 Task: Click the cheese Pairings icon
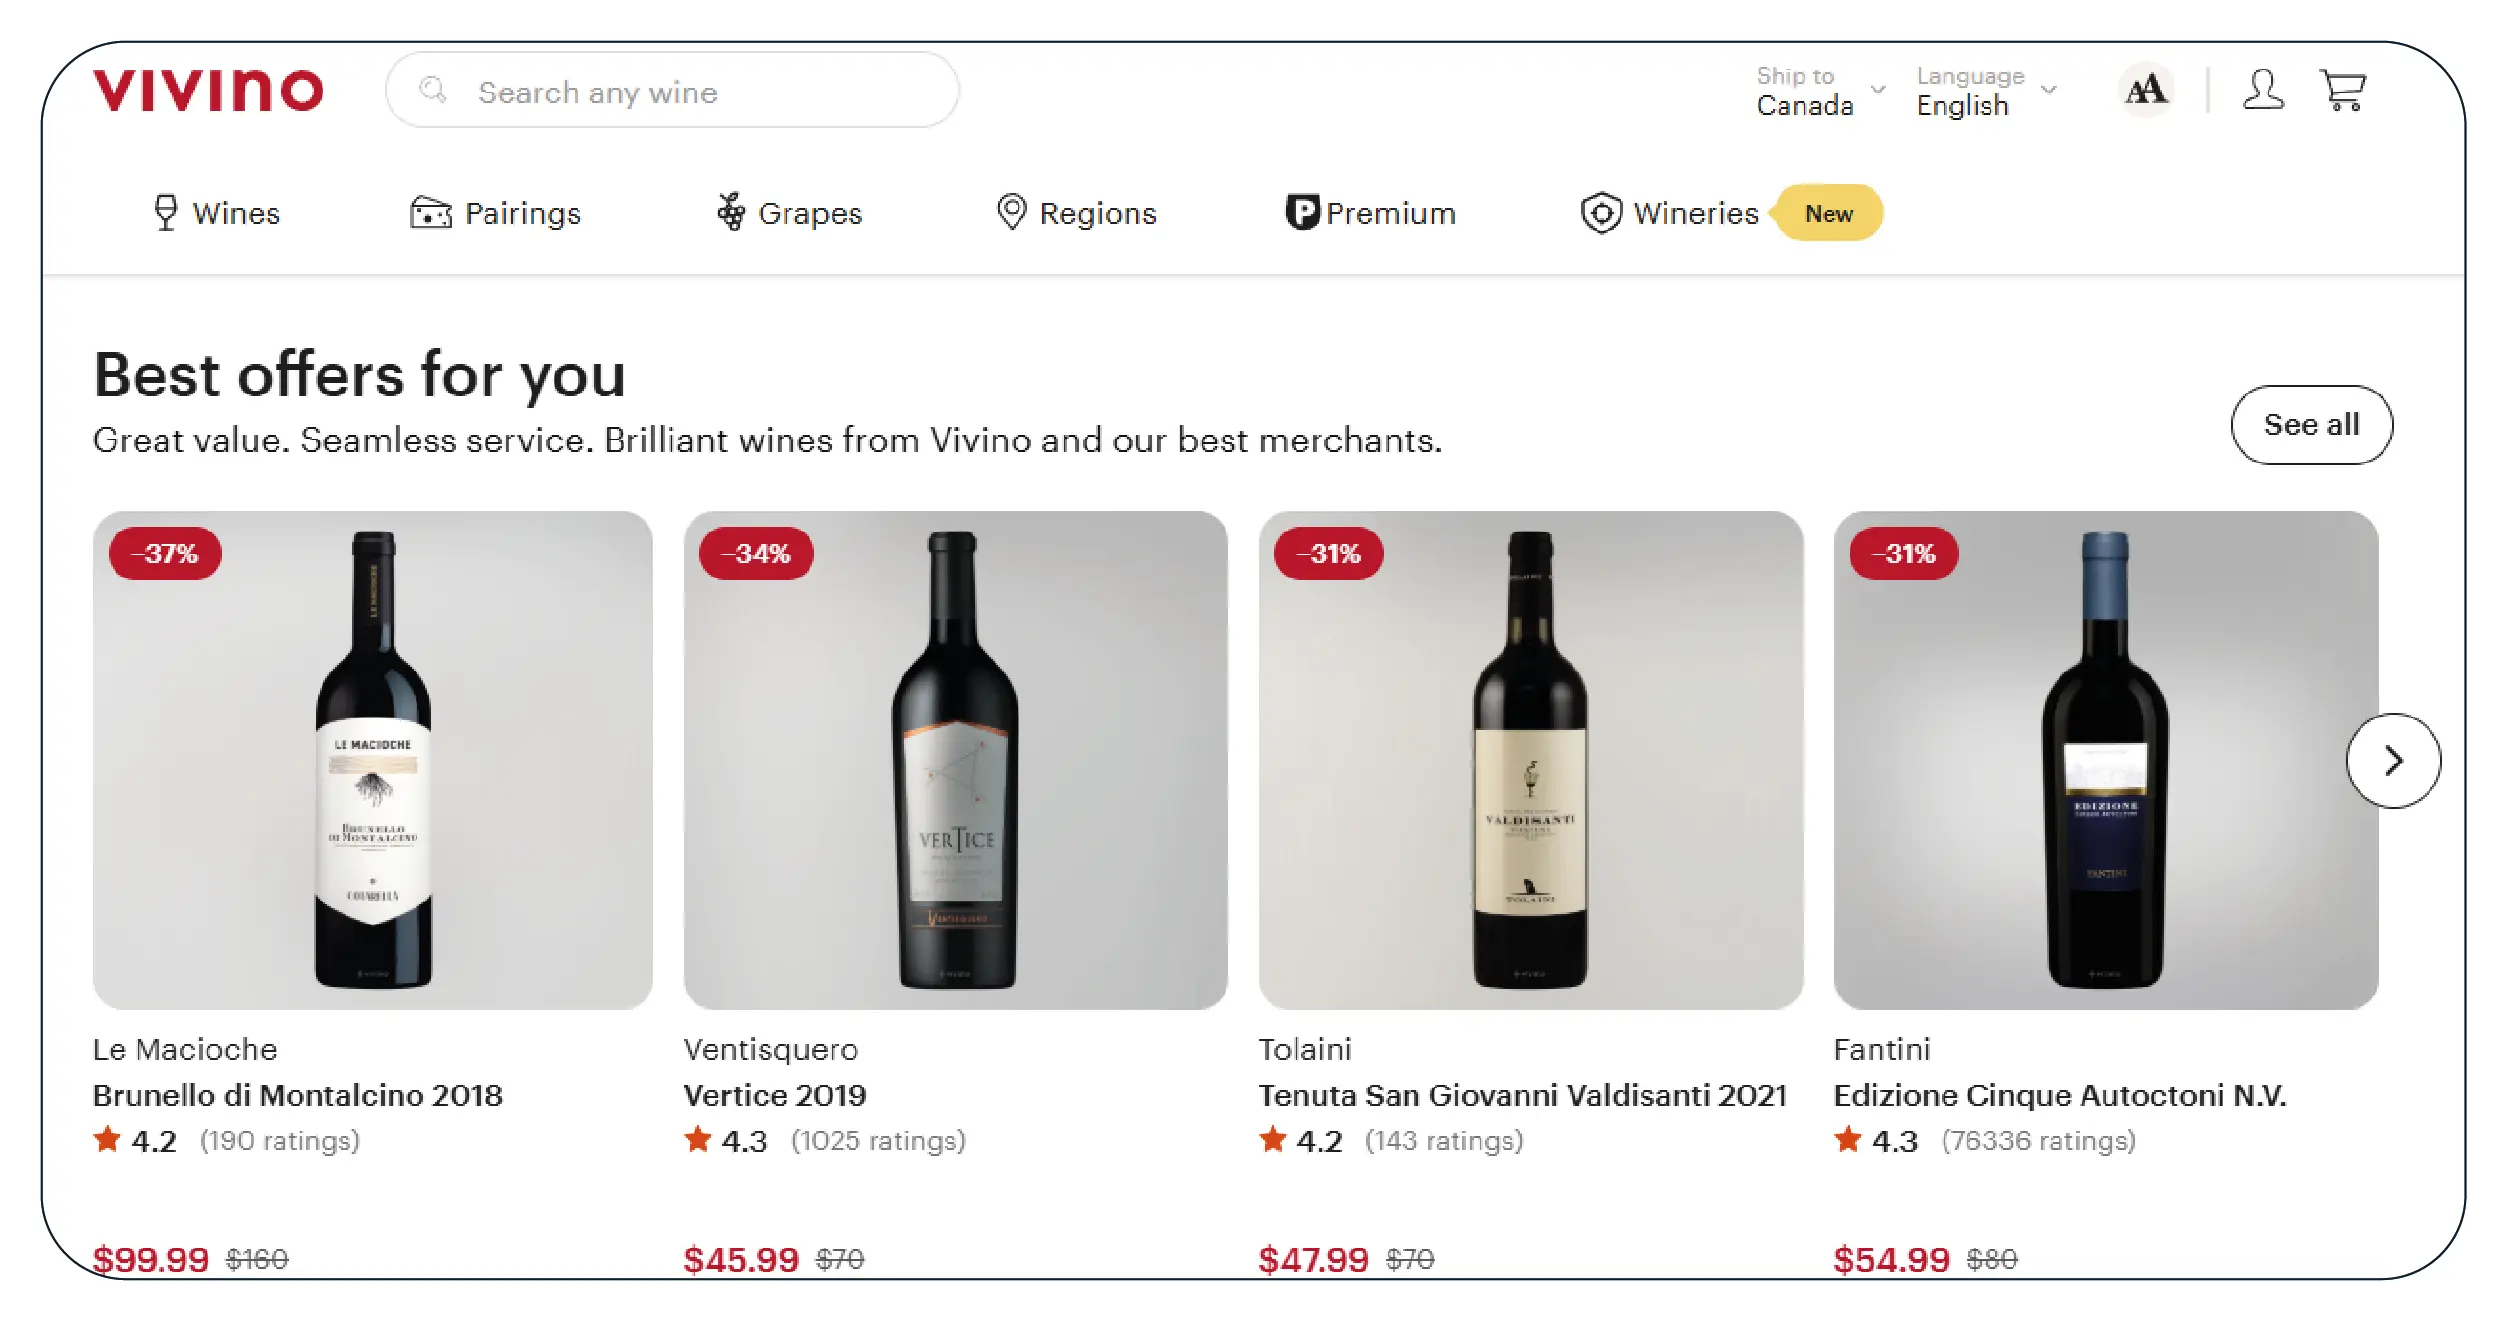pos(431,213)
